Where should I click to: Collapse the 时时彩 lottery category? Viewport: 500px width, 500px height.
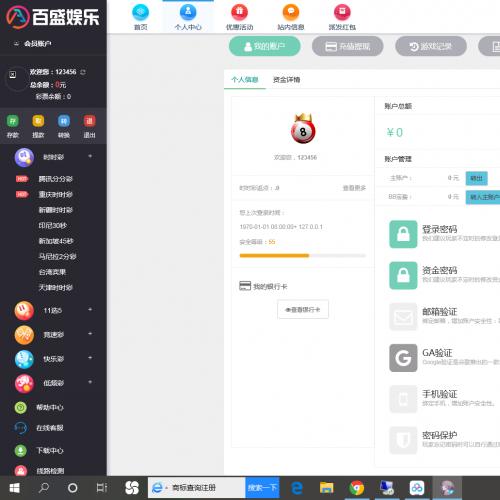point(90,156)
